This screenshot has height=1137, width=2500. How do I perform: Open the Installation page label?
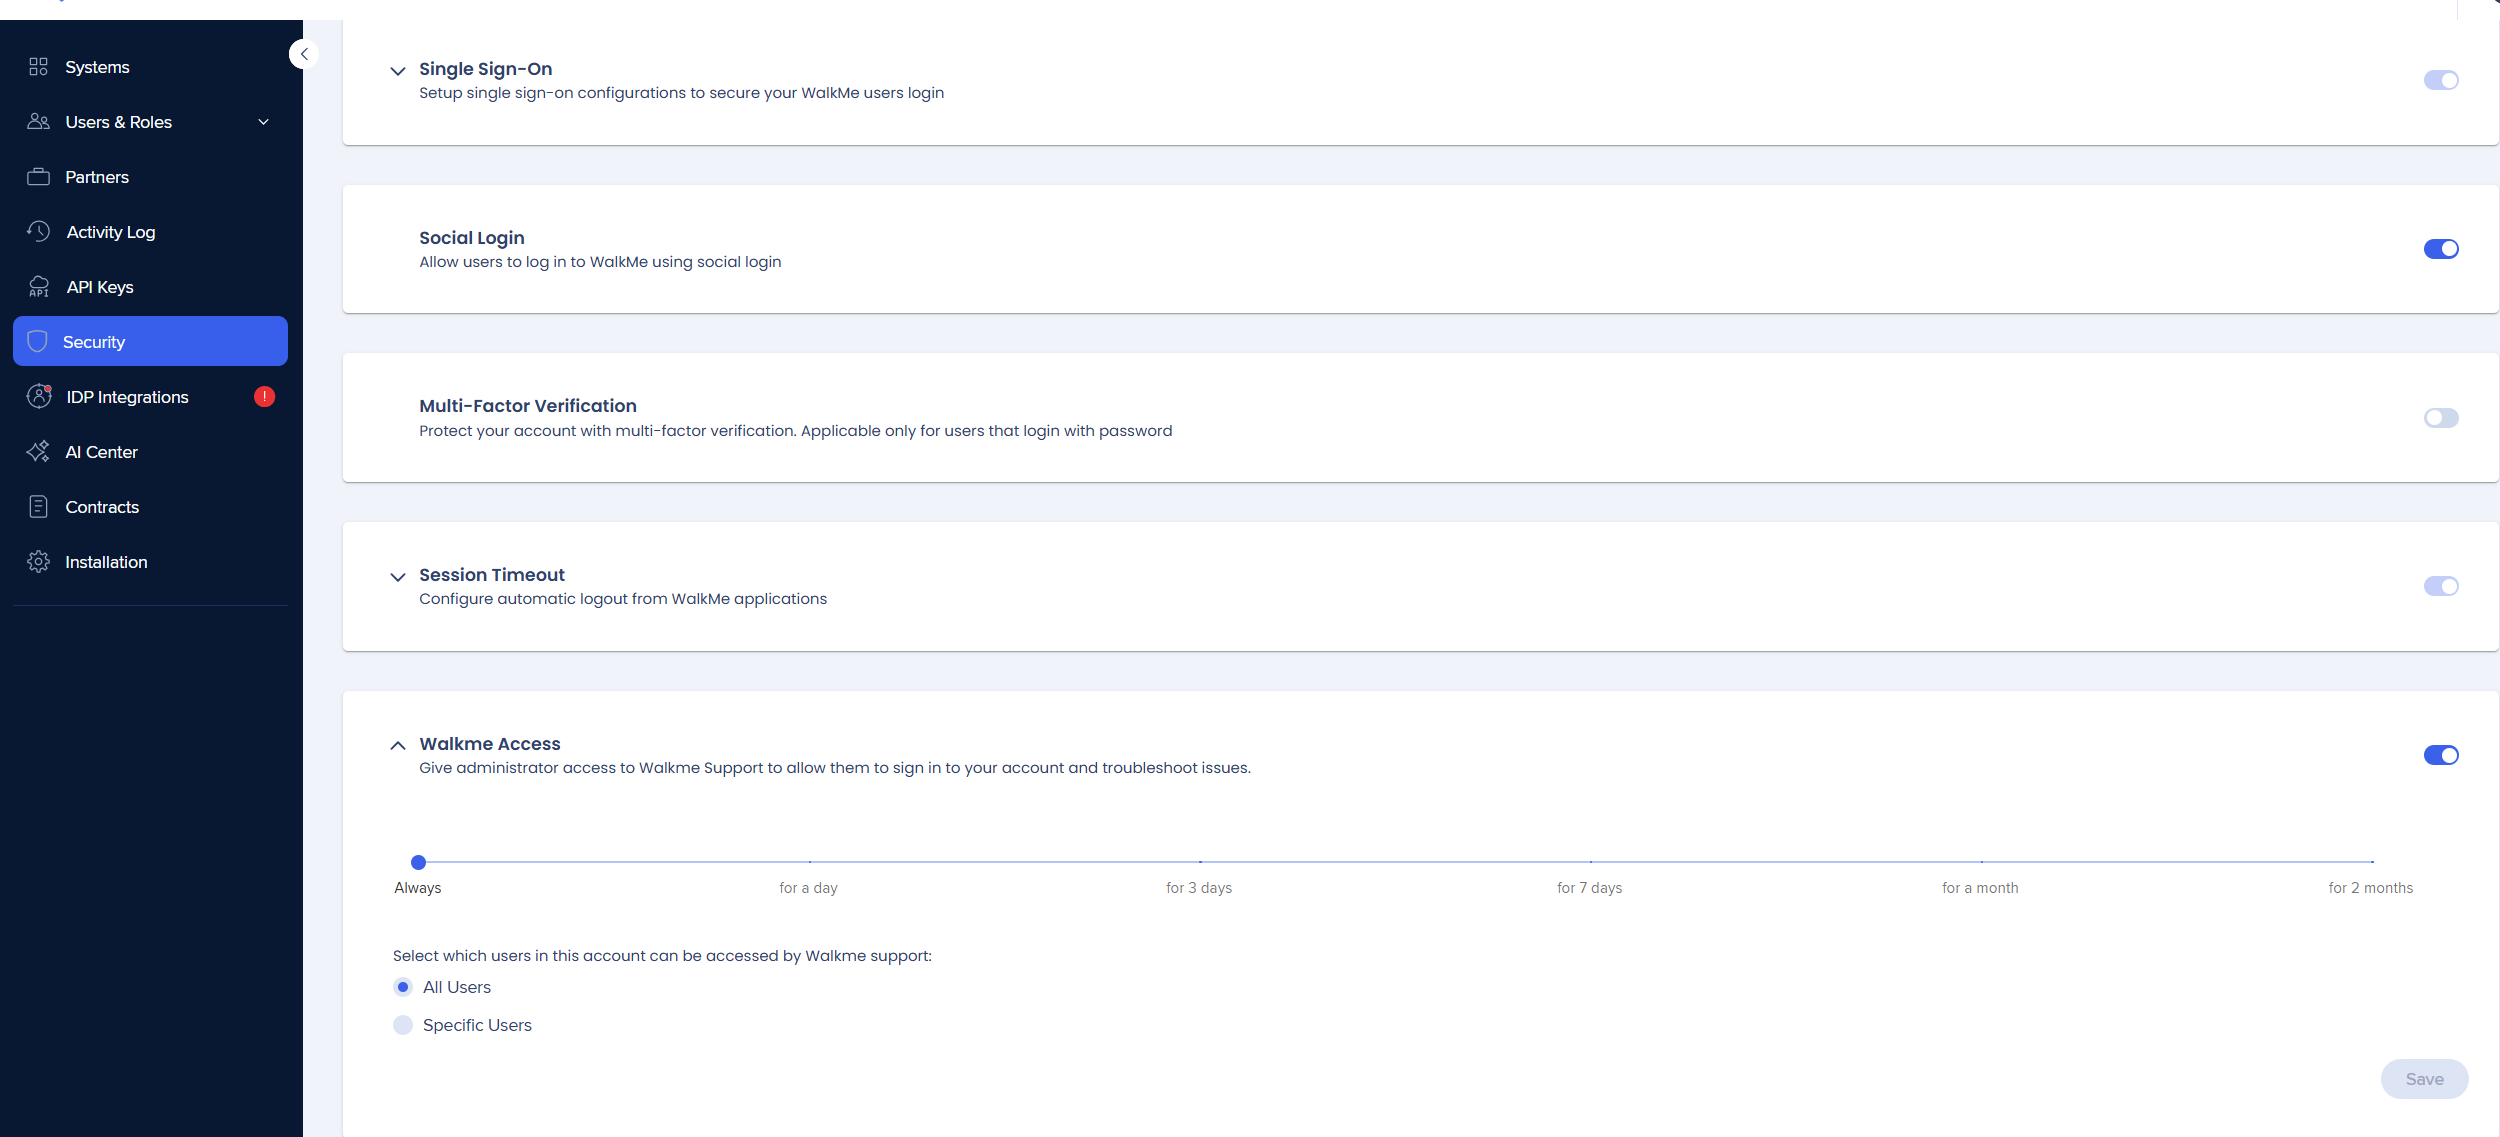pyautogui.click(x=106, y=562)
